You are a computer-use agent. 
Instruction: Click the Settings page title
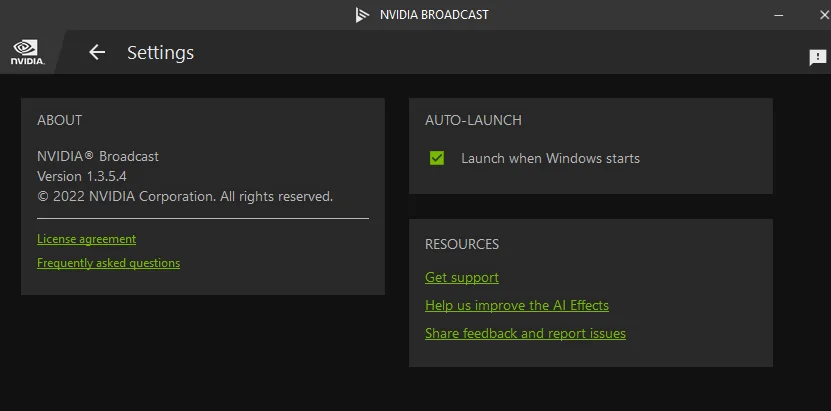tap(161, 52)
